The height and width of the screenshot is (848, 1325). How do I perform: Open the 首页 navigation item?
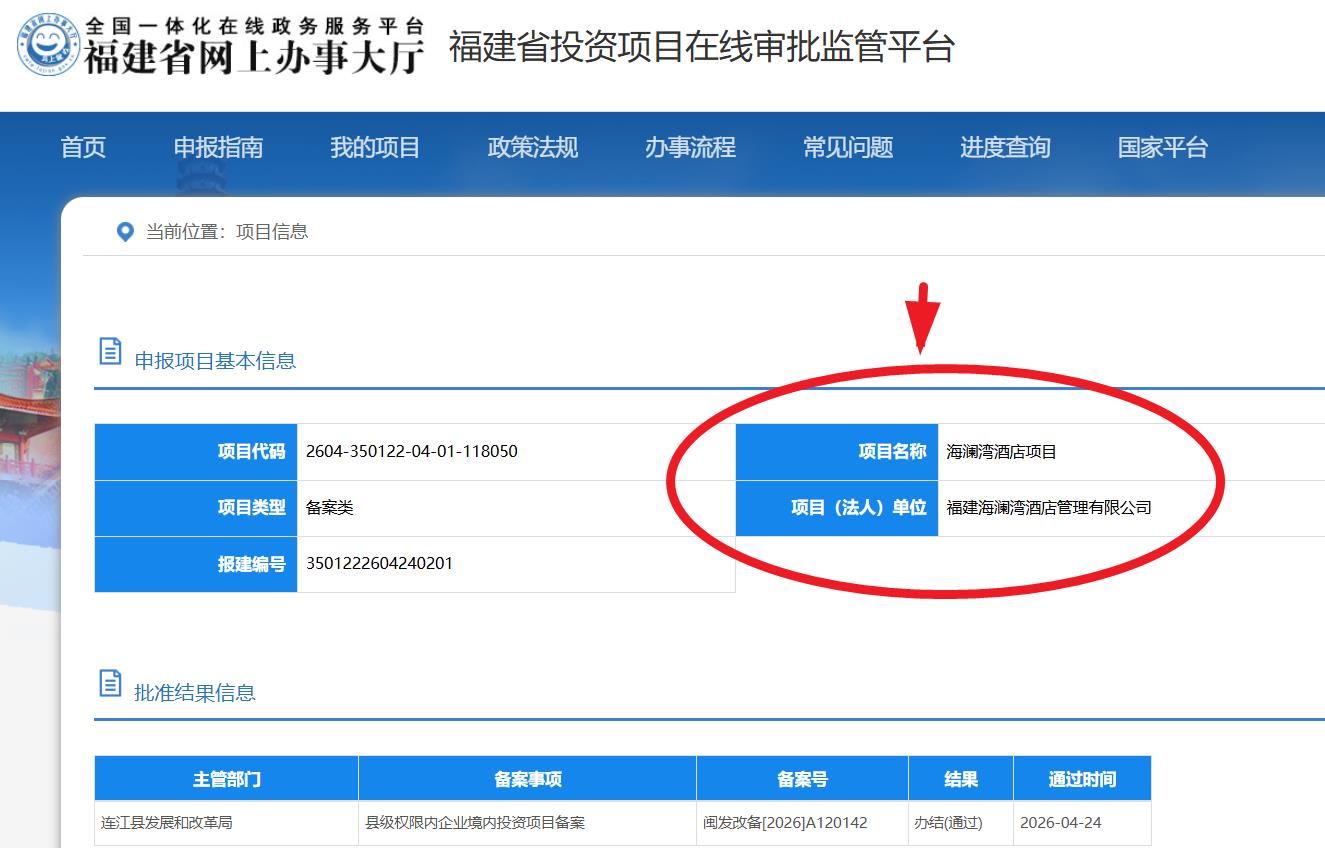83,148
